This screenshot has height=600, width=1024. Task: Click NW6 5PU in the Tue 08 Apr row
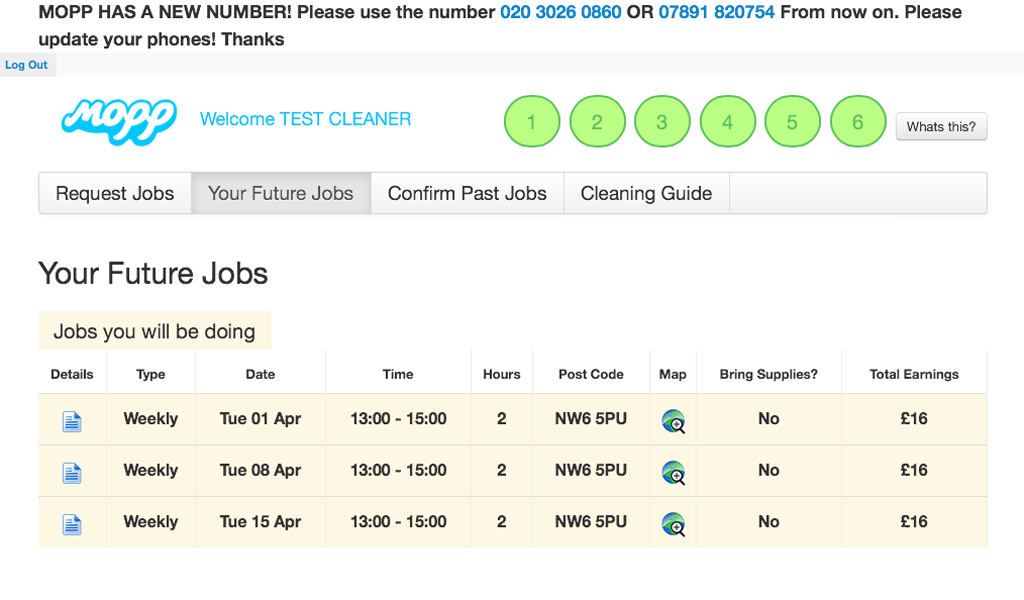(591, 470)
